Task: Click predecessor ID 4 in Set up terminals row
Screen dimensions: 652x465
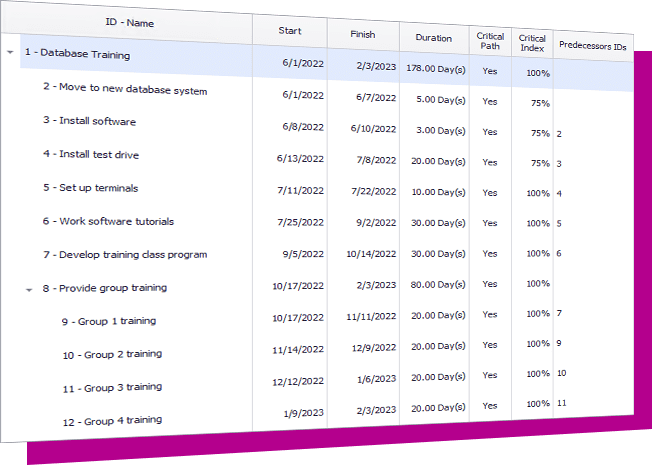Action: pyautogui.click(x=559, y=194)
